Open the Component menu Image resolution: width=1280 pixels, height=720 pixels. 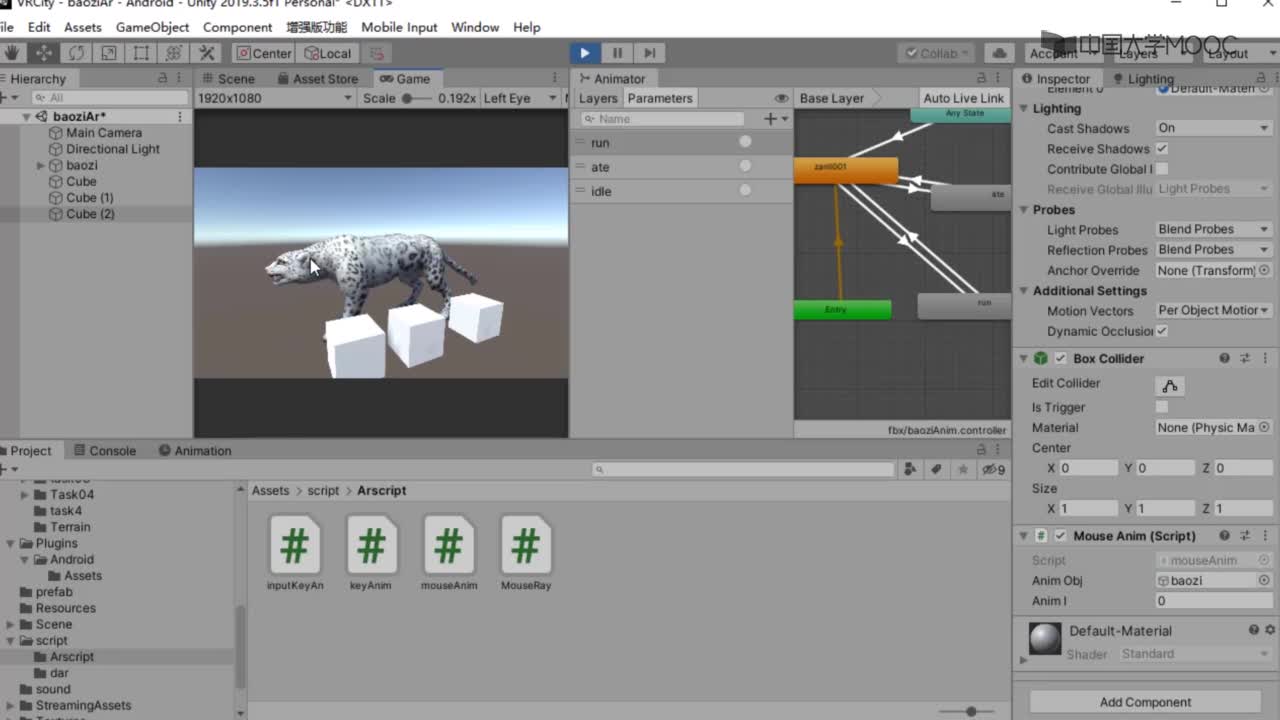point(237,27)
